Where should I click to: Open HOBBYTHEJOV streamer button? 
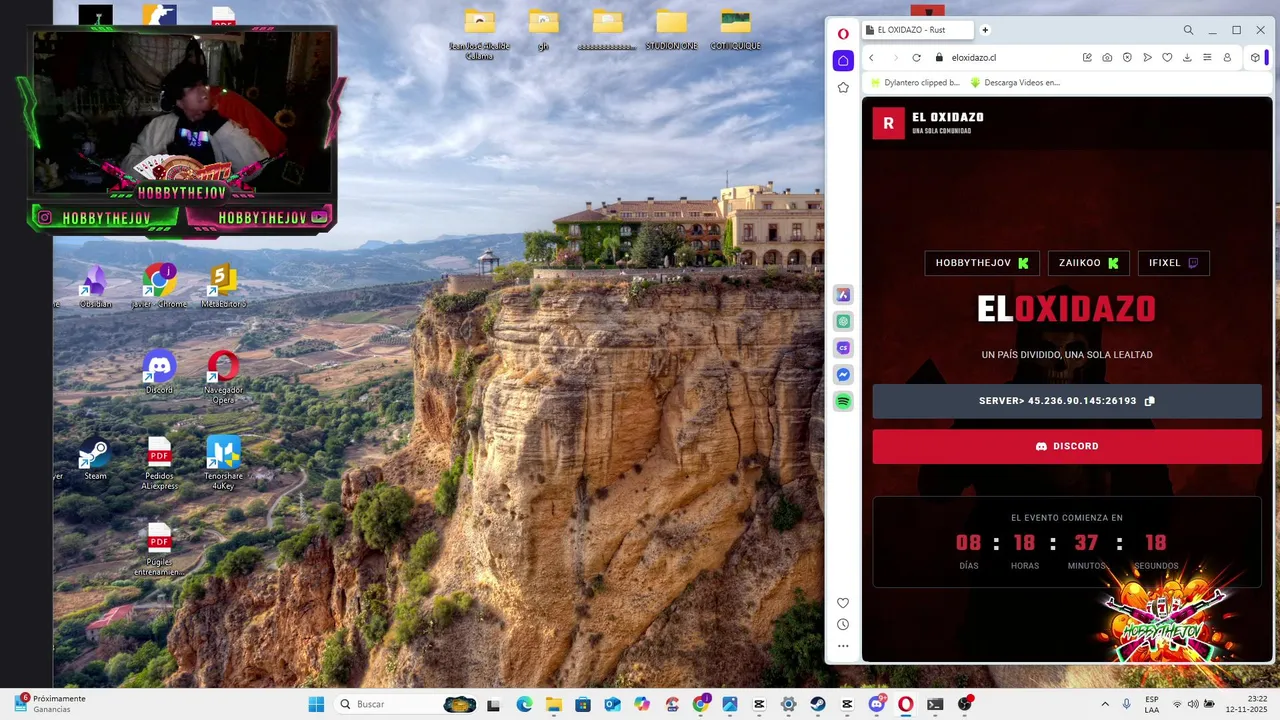click(x=982, y=263)
